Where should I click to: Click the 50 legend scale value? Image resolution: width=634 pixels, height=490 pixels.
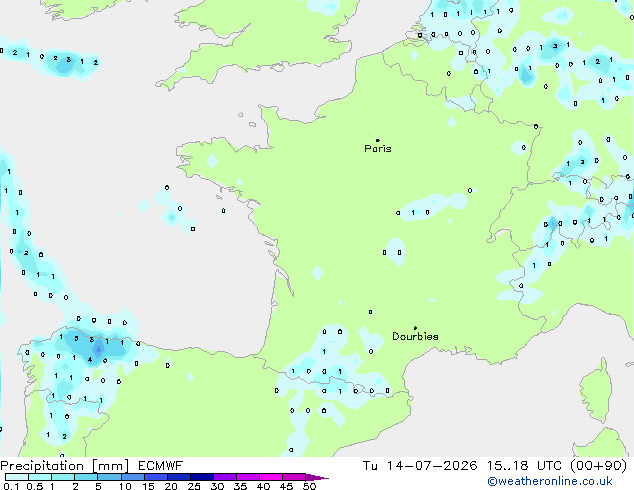click(310, 486)
